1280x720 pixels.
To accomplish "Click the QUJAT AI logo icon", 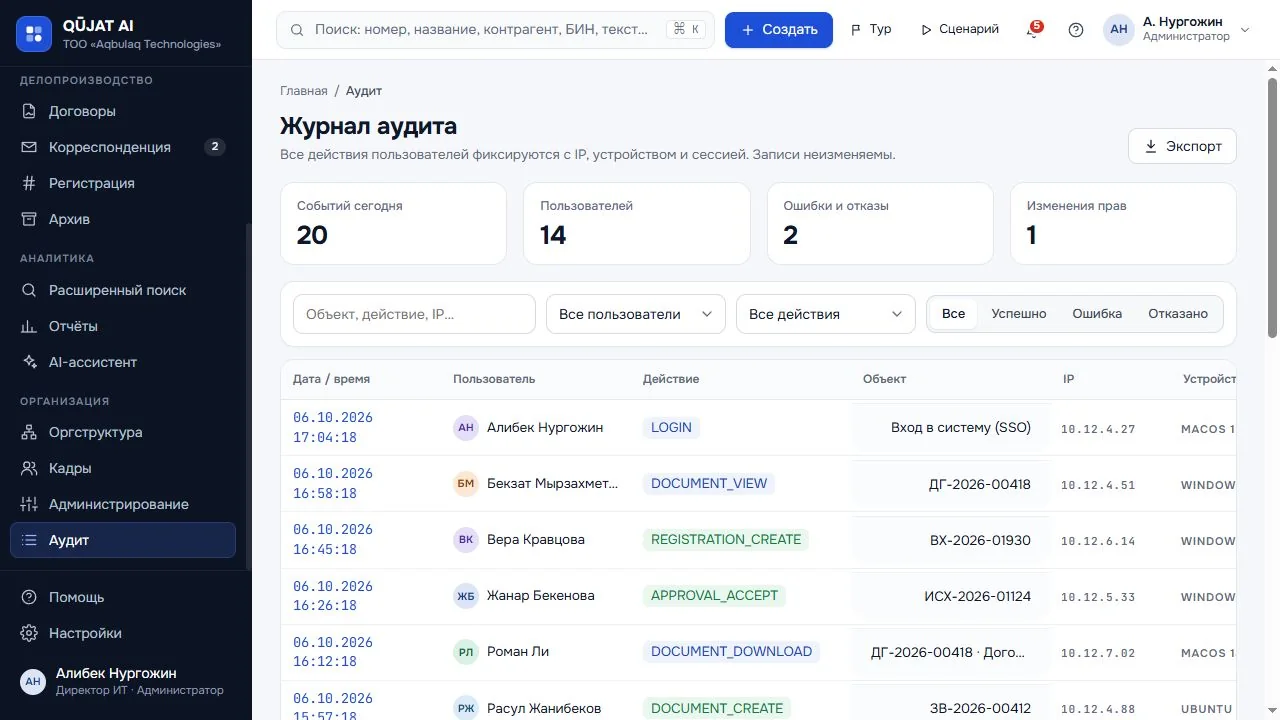I will (34, 34).
